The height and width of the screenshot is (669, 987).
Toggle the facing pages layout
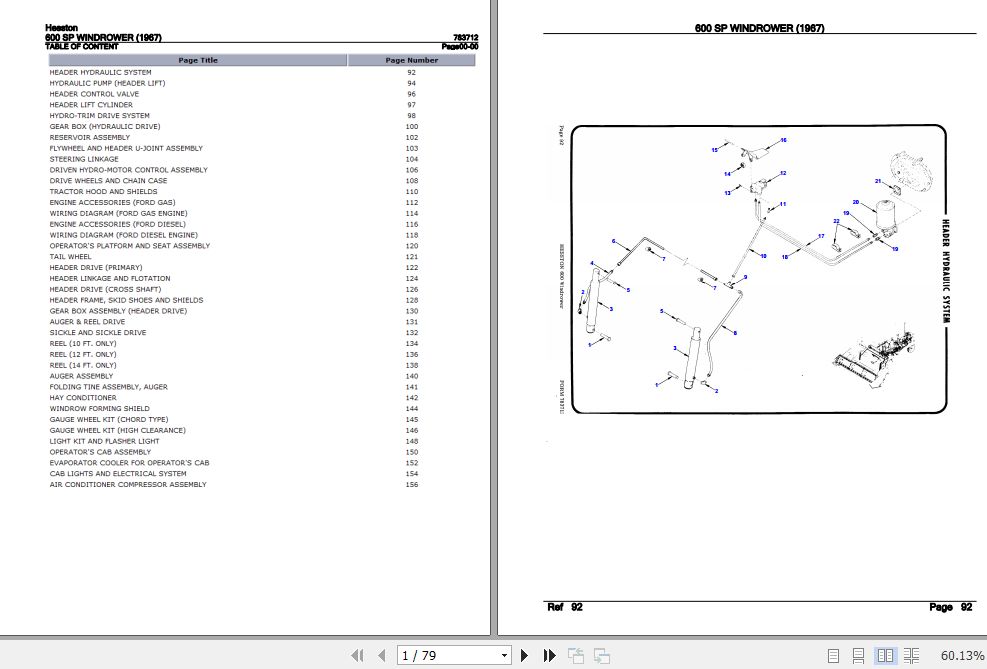coord(886,655)
